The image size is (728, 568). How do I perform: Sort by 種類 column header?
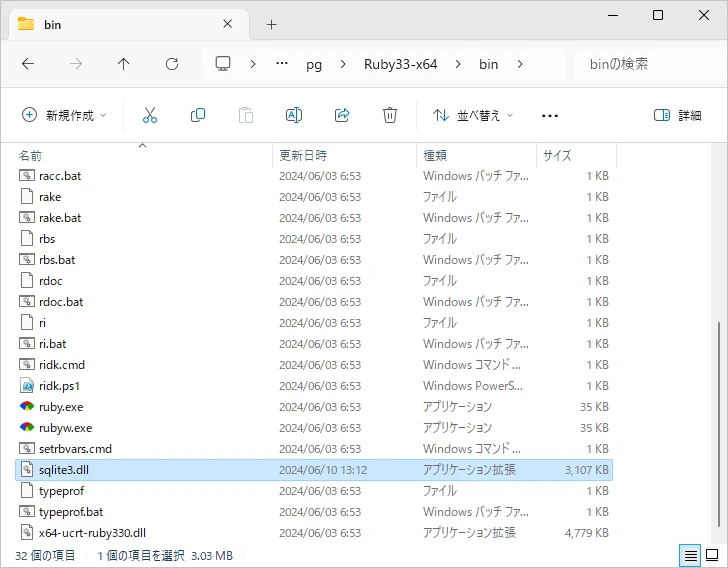(435, 155)
